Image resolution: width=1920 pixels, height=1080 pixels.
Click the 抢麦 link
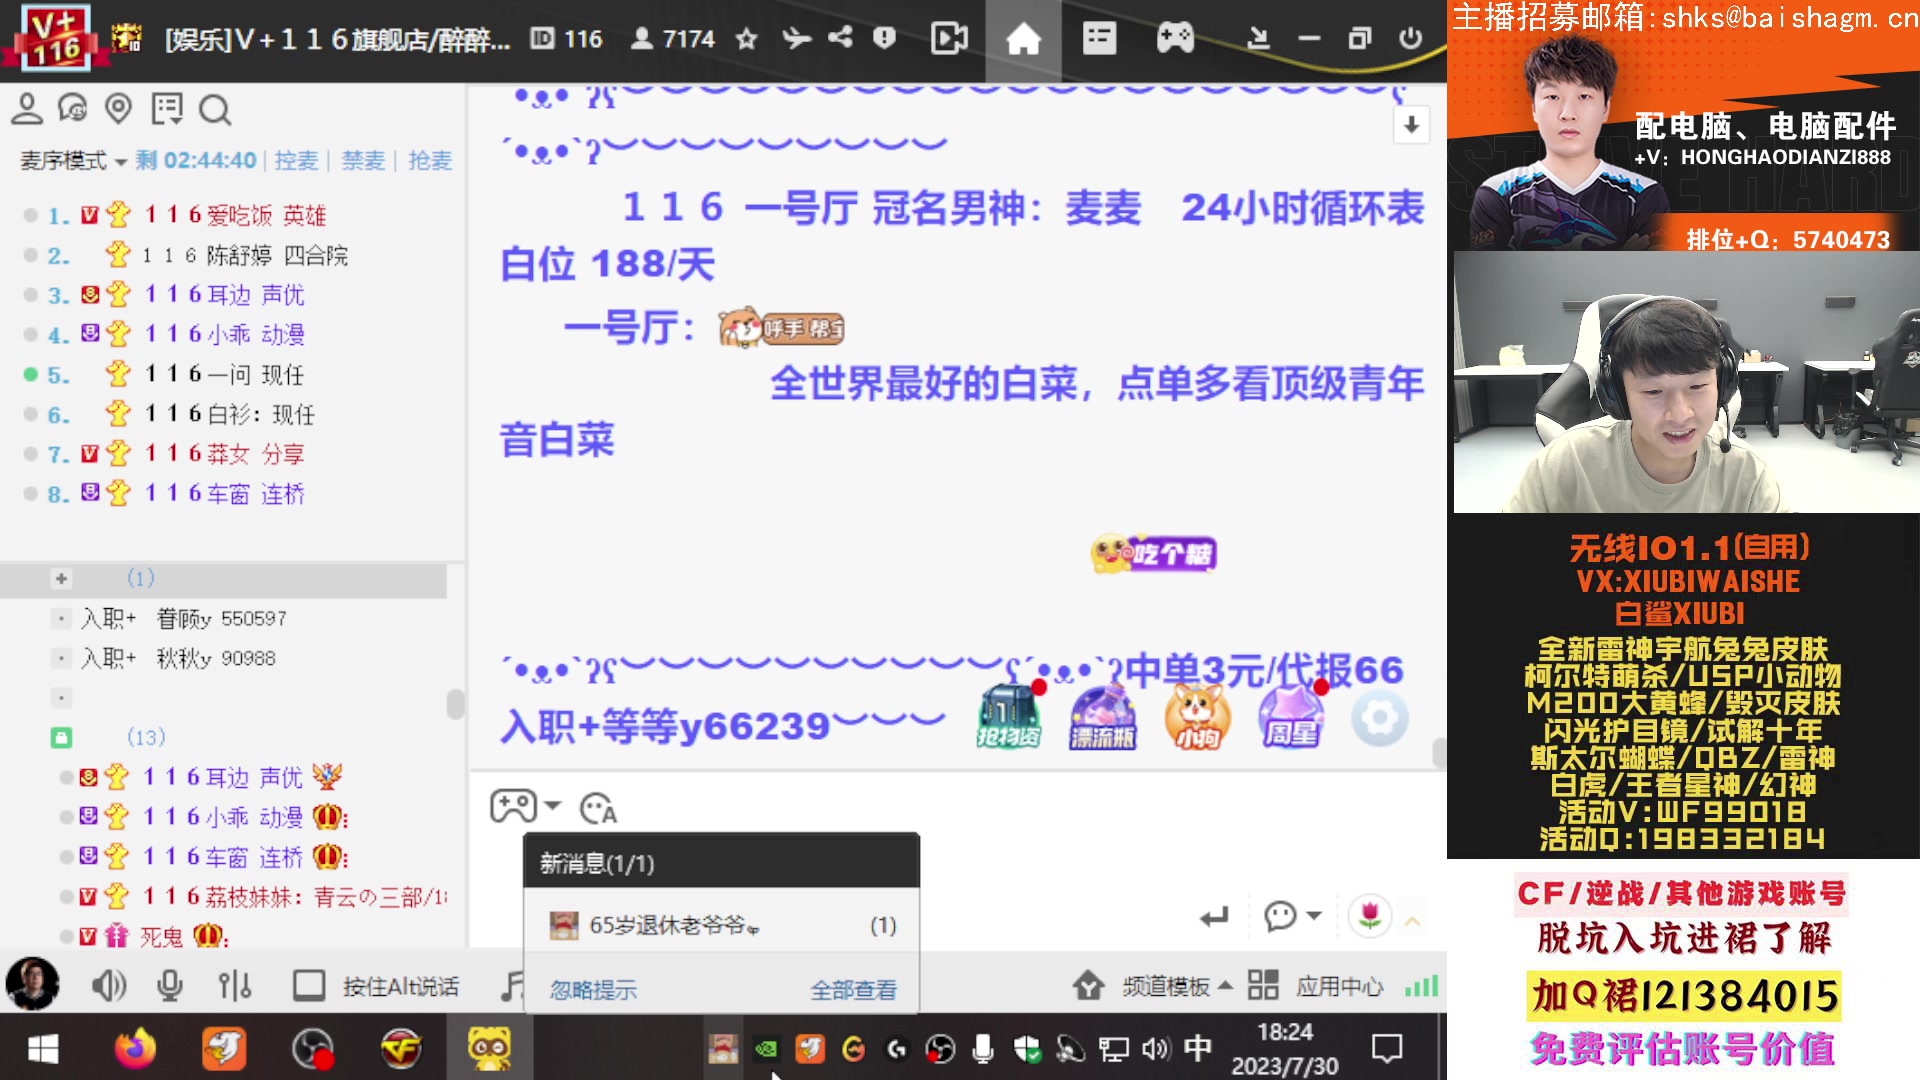(430, 161)
